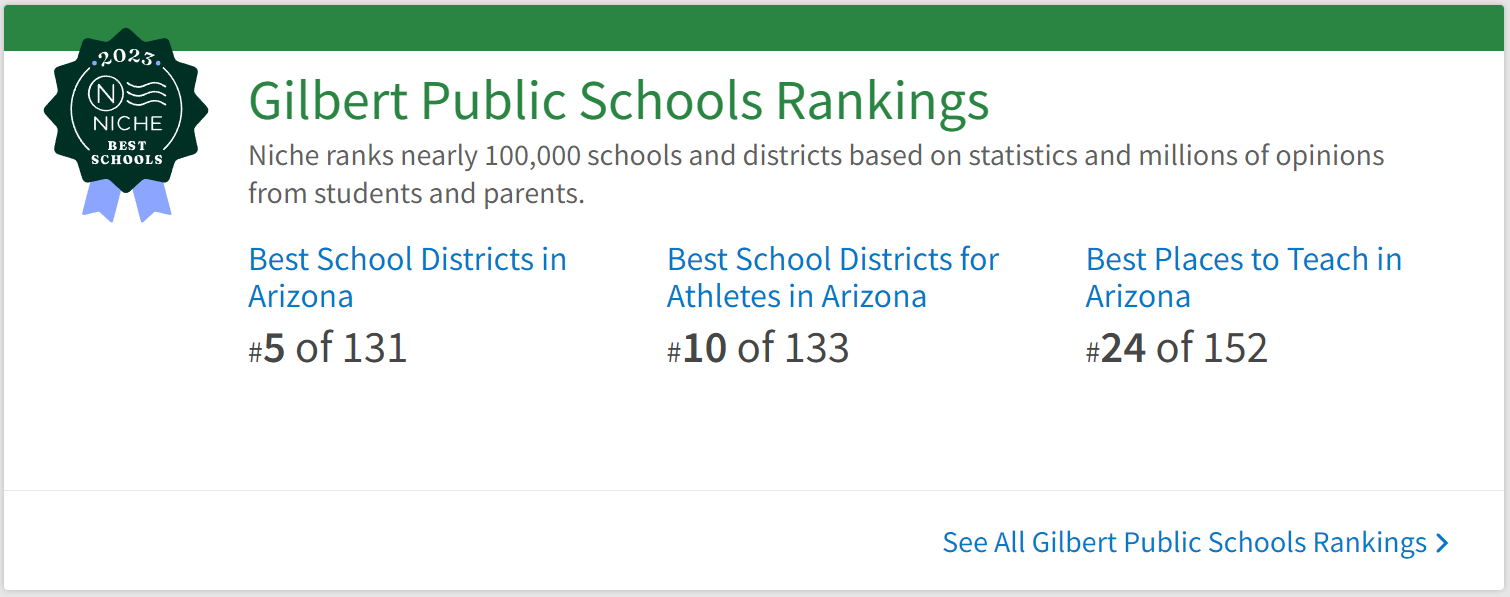The height and width of the screenshot is (597, 1510).
Task: Click the horizontal divider above See All
Action: pyautogui.click(x=755, y=490)
